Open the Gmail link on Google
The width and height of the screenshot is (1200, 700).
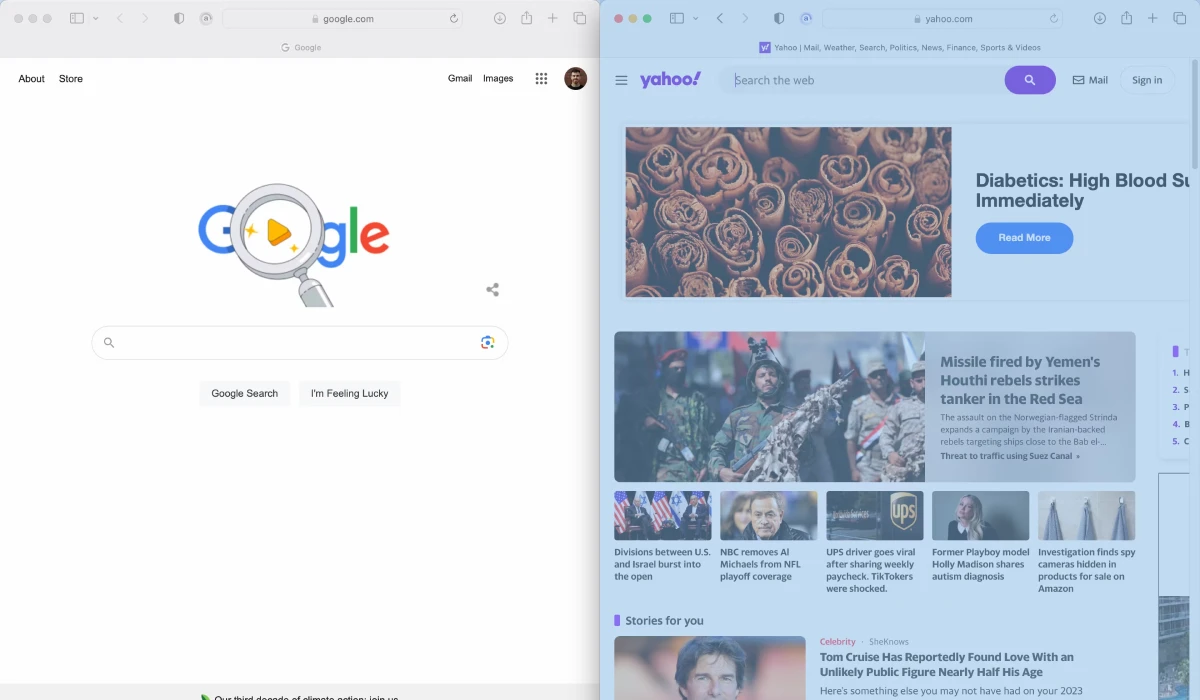click(460, 79)
